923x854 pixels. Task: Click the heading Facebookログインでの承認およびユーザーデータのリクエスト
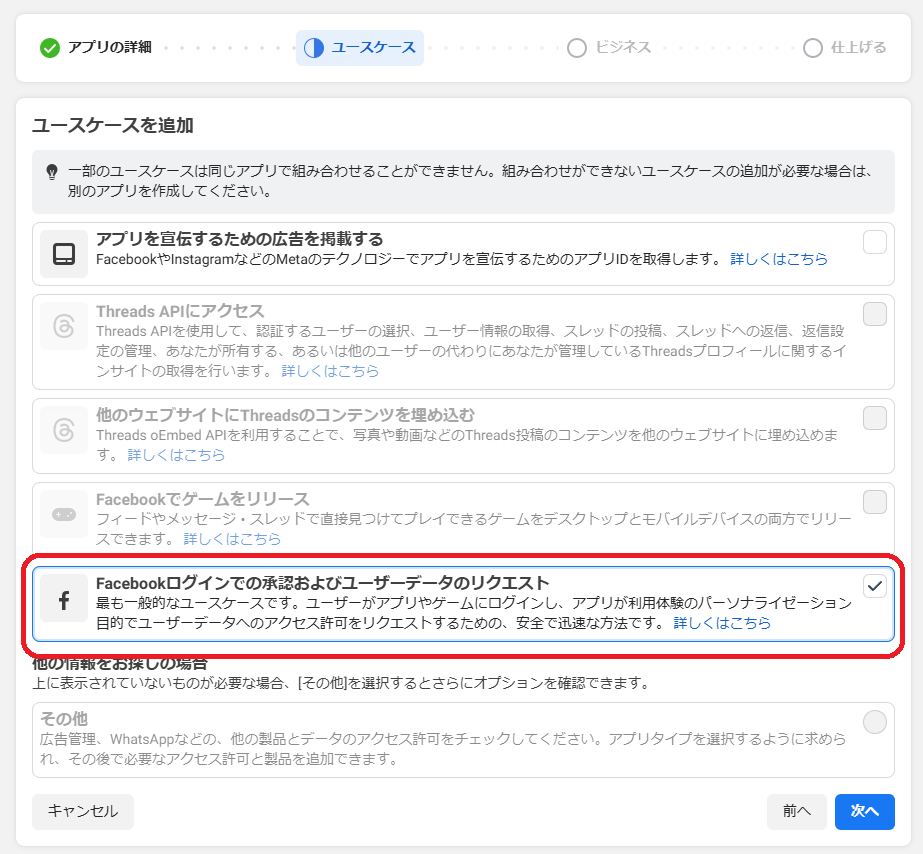pyautogui.click(x=323, y=583)
